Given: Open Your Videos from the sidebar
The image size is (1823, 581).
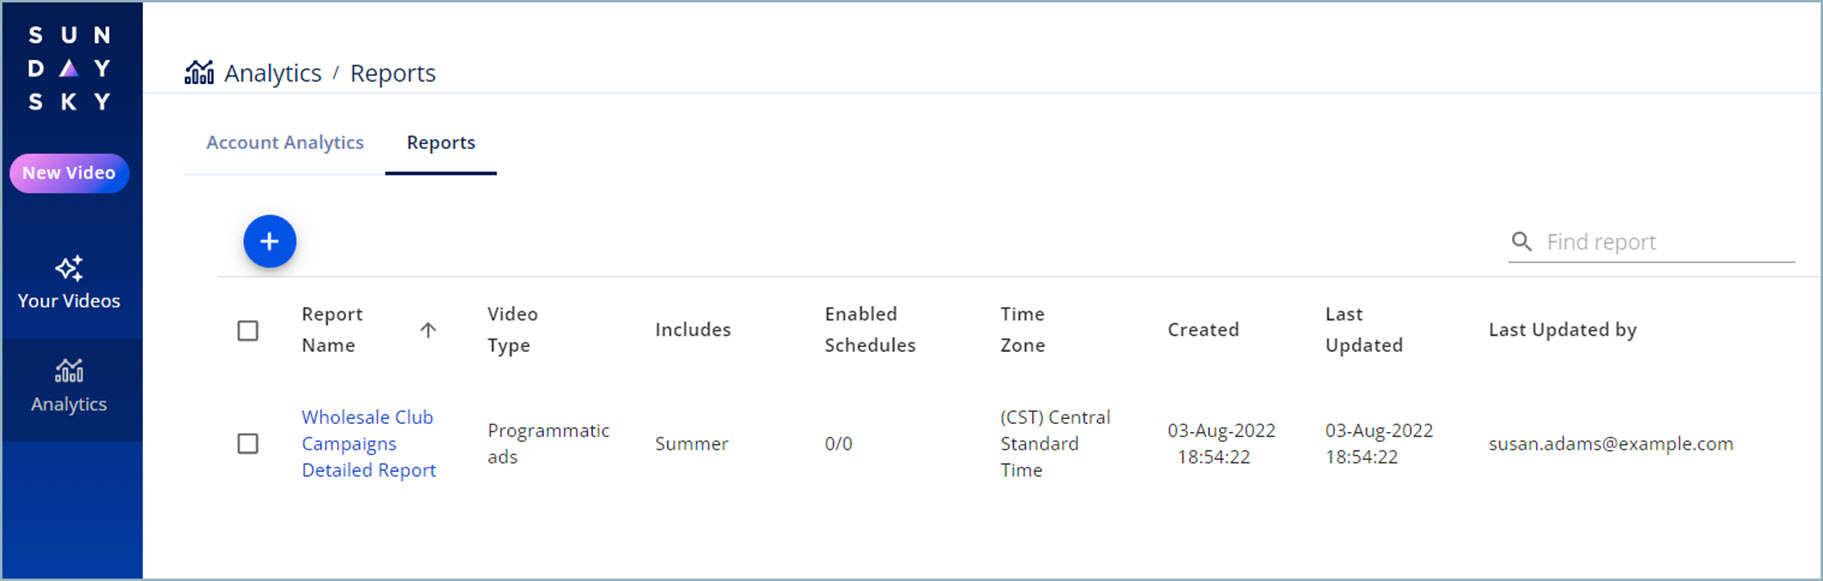Looking at the screenshot, I should click(69, 283).
